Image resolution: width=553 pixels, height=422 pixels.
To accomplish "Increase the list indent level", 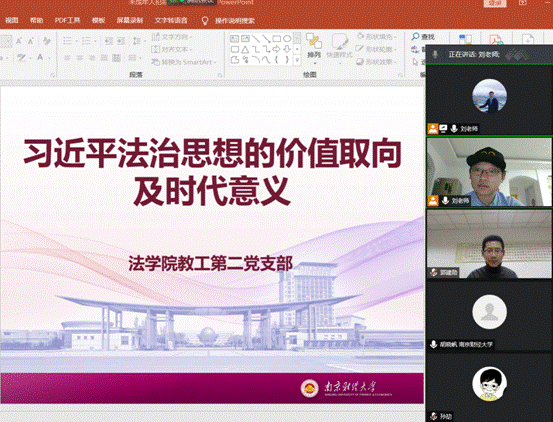I will 121,41.
